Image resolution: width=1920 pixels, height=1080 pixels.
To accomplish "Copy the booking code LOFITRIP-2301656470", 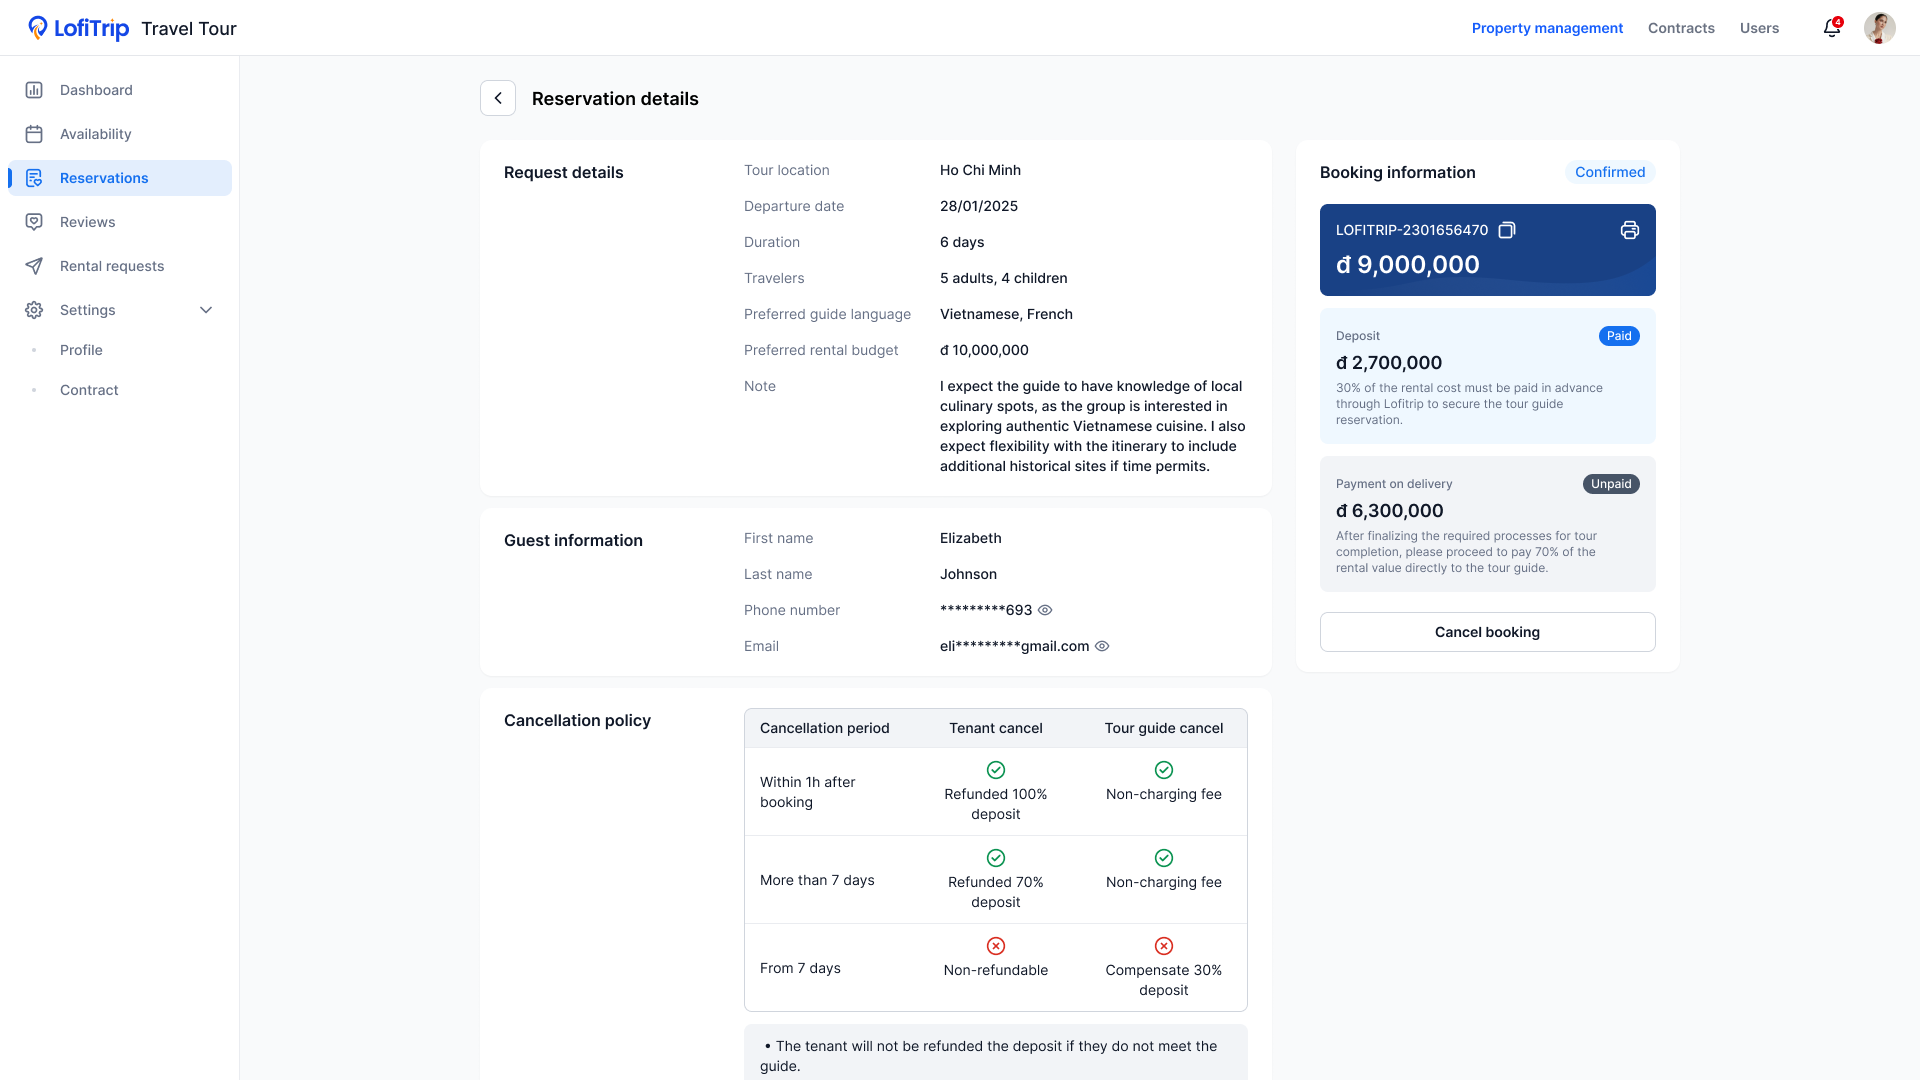I will pos(1507,230).
